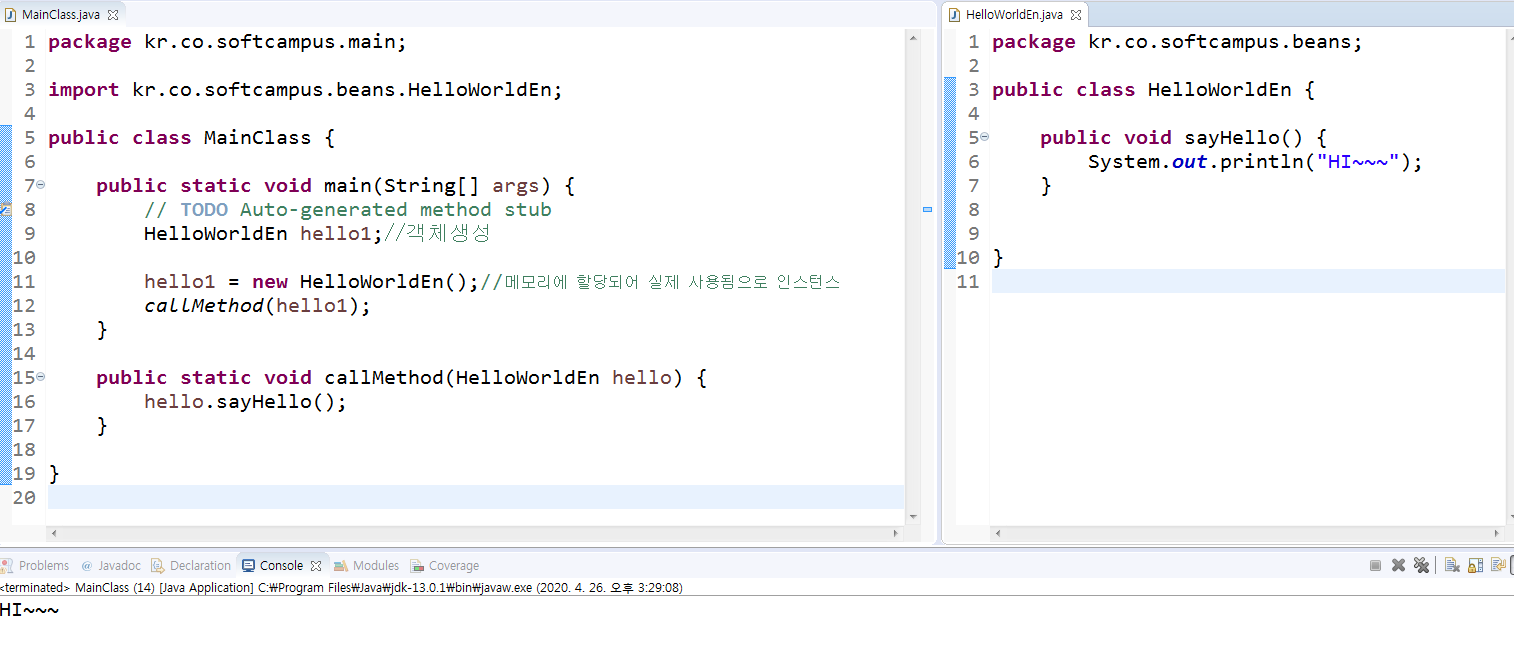Open the Javadoc view tab

[111, 566]
